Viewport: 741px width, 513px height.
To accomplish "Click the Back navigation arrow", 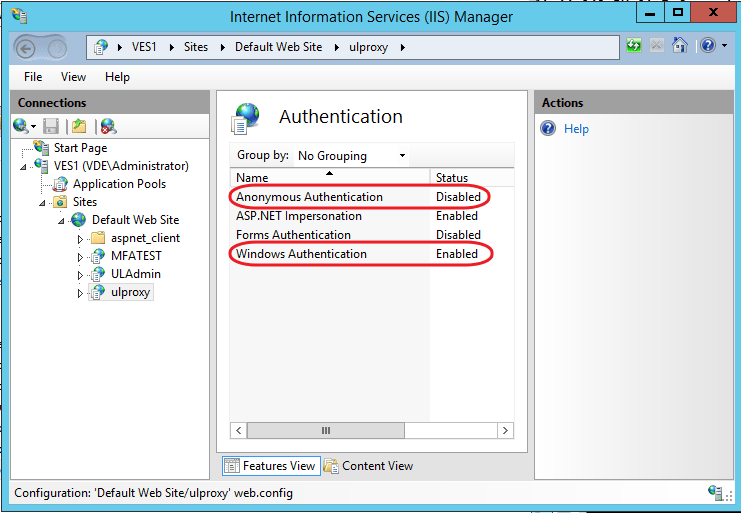I will [26, 49].
